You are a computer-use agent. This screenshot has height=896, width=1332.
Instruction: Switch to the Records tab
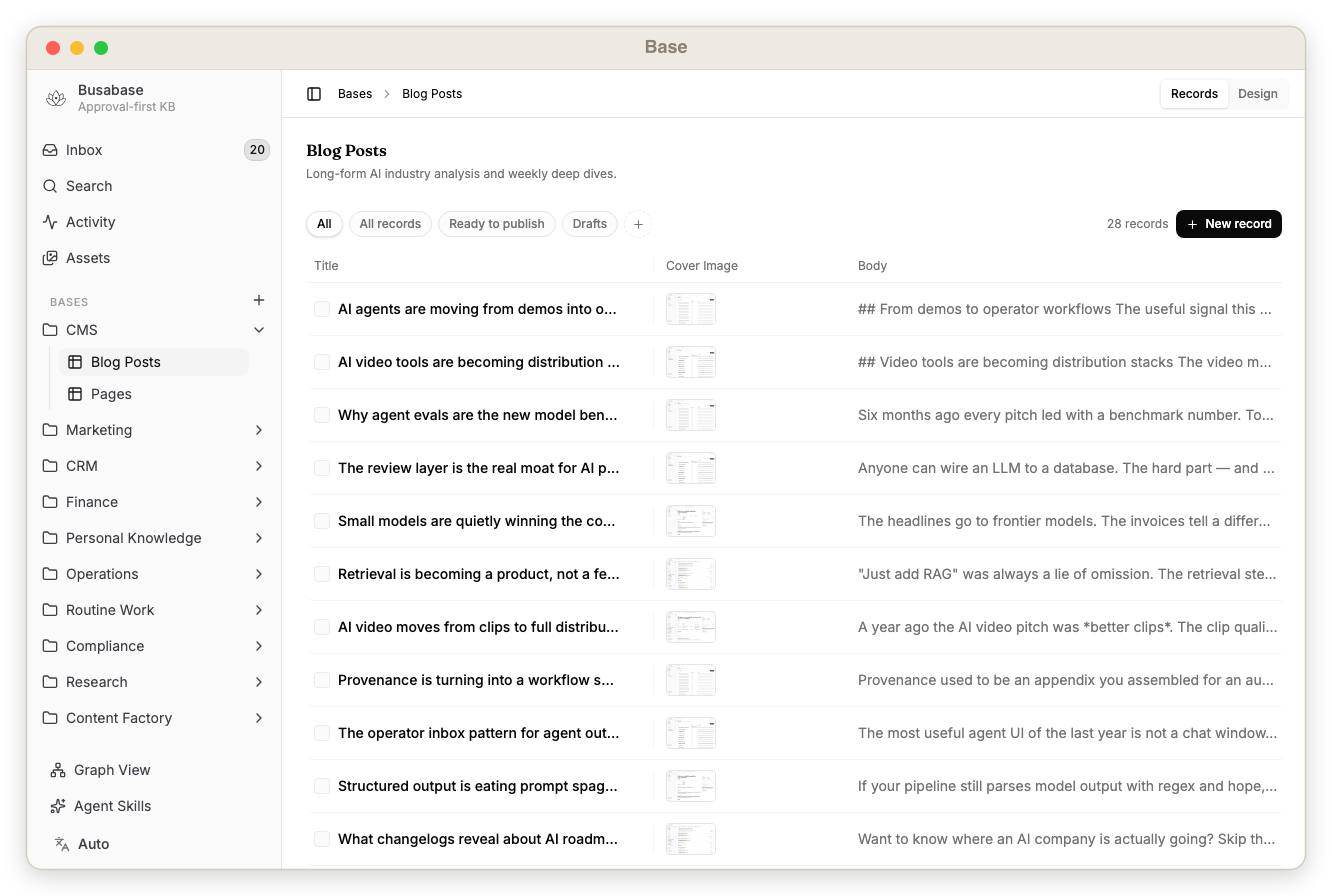point(1194,94)
